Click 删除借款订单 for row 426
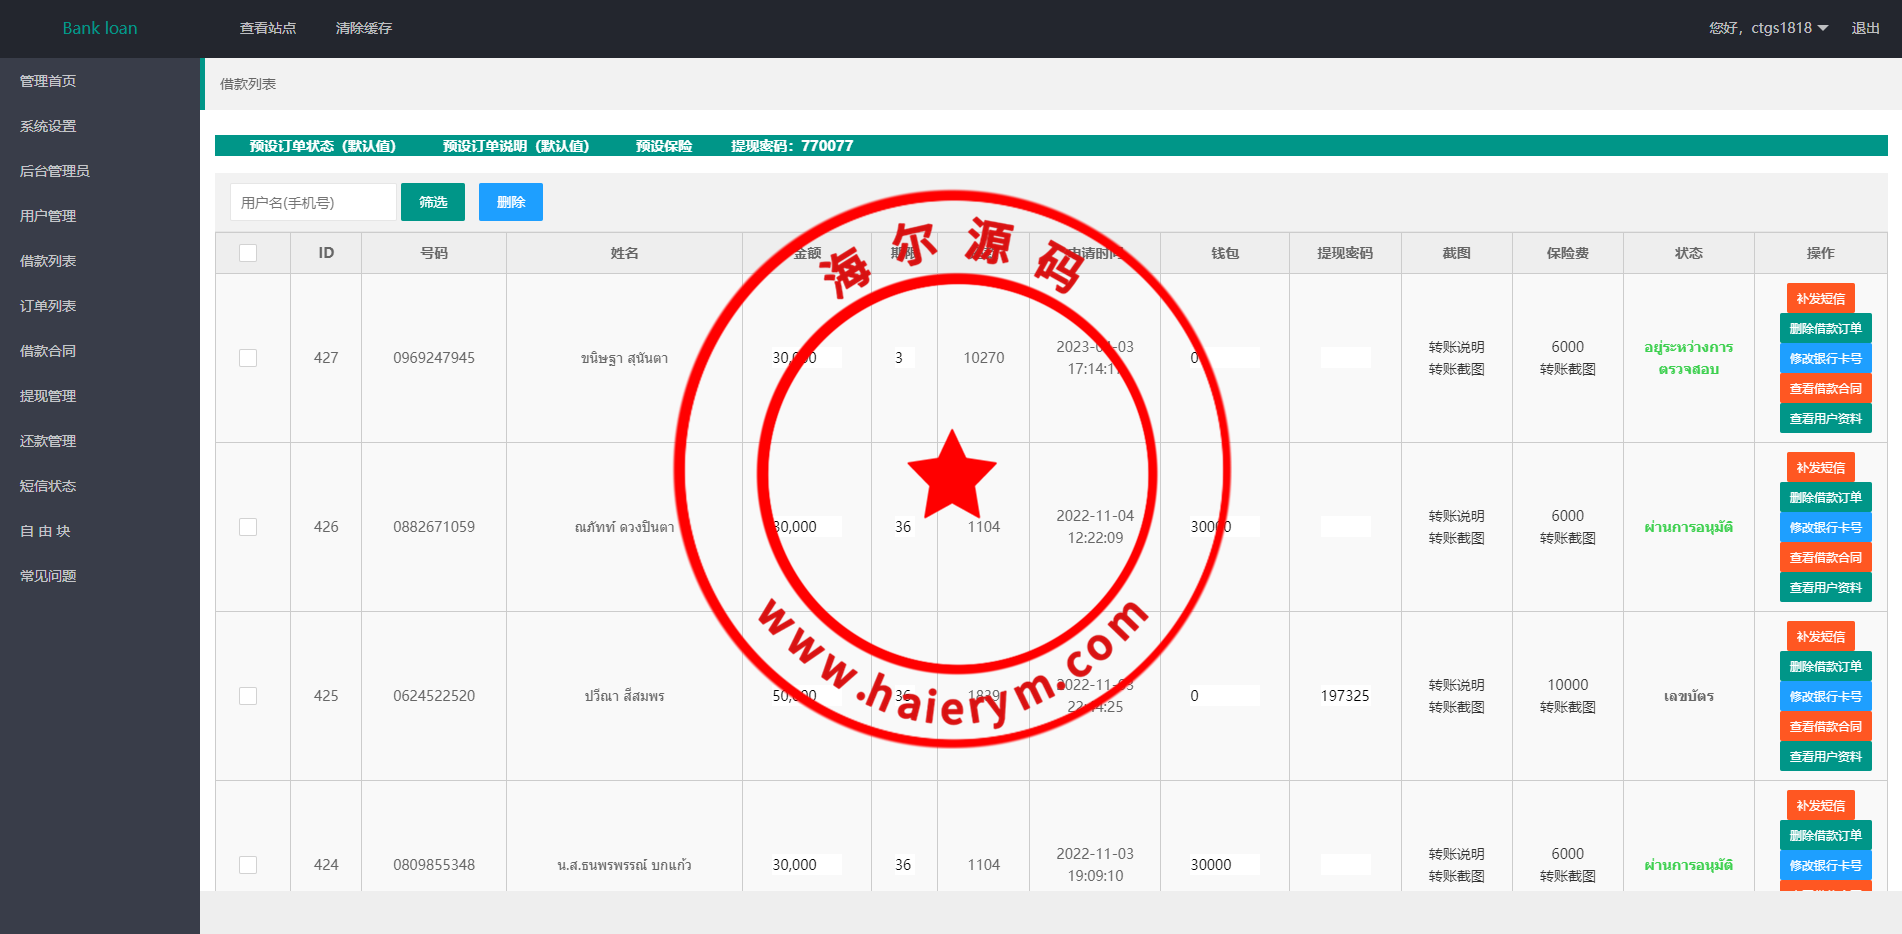Screen dimensions: 1902x934 click(1825, 497)
